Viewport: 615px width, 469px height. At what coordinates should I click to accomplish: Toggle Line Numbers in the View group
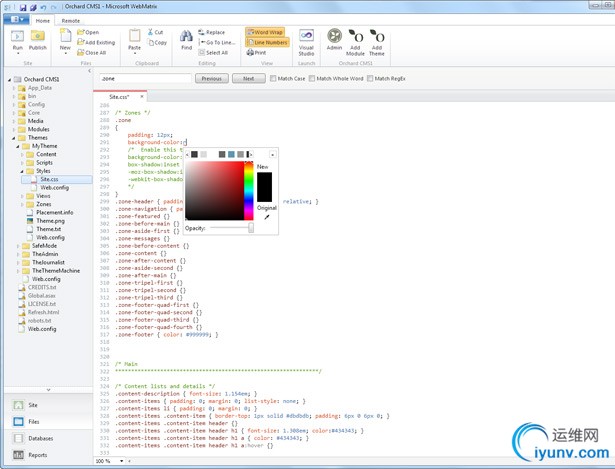pyautogui.click(x=267, y=42)
